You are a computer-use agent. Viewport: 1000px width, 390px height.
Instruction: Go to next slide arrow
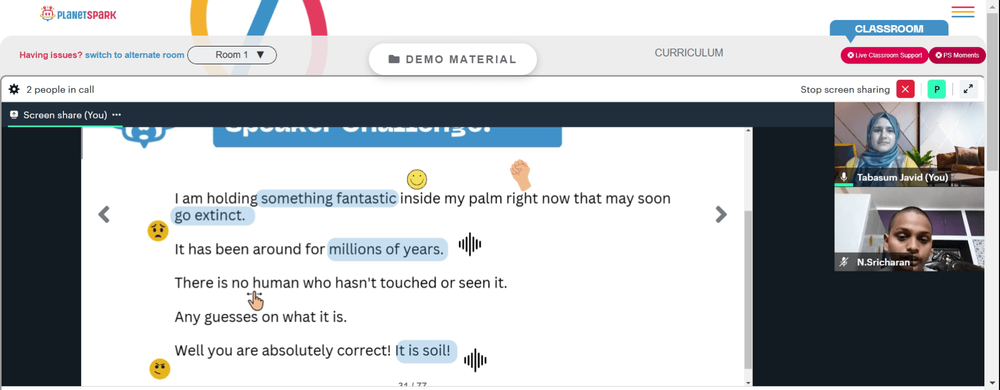pyautogui.click(x=721, y=215)
